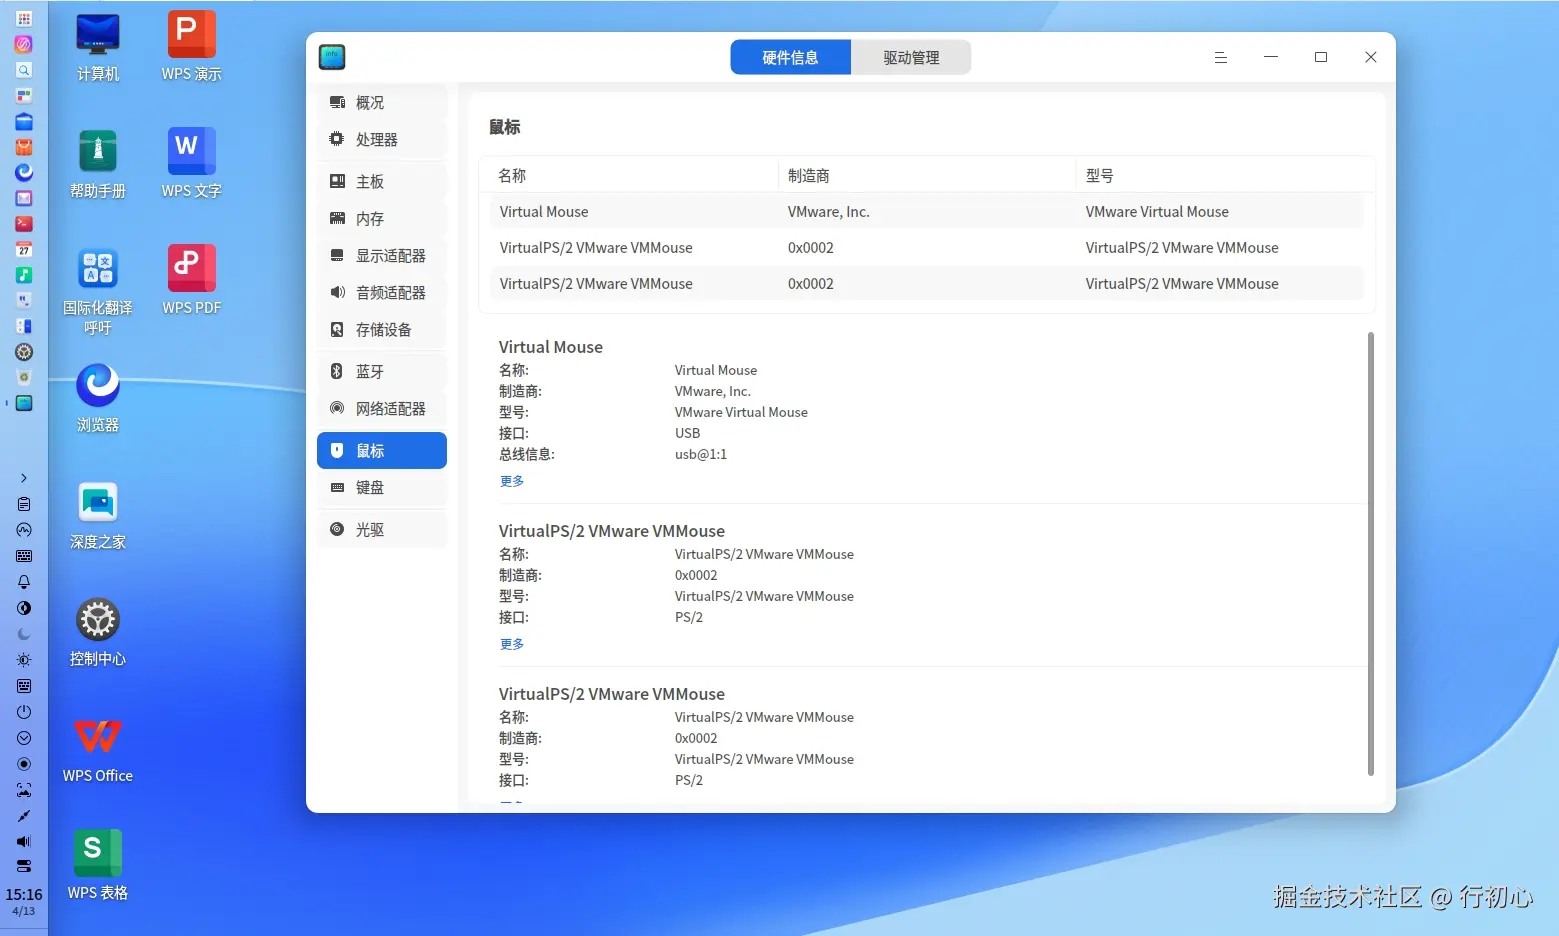Launch 控制中心 from the desktop
The width and height of the screenshot is (1559, 936).
tap(98, 632)
